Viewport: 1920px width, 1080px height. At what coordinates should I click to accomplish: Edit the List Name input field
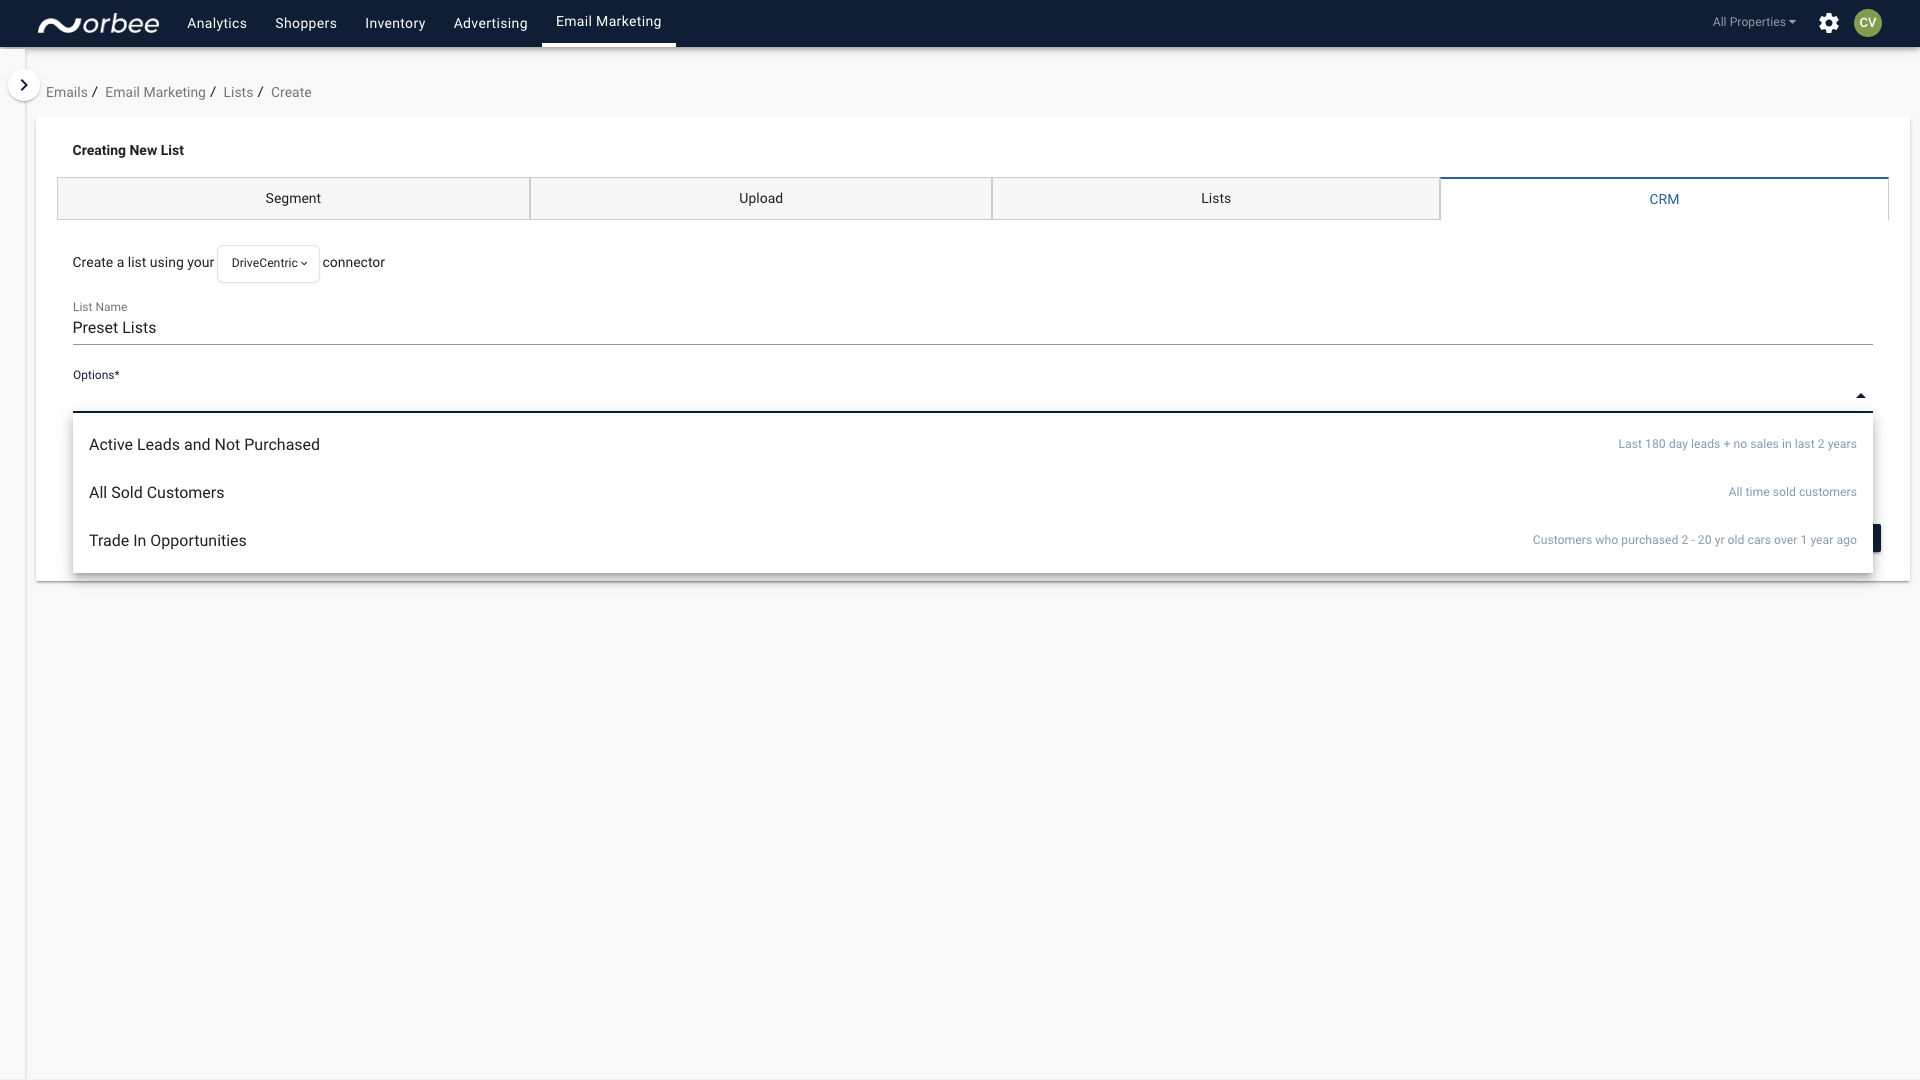click(x=970, y=328)
